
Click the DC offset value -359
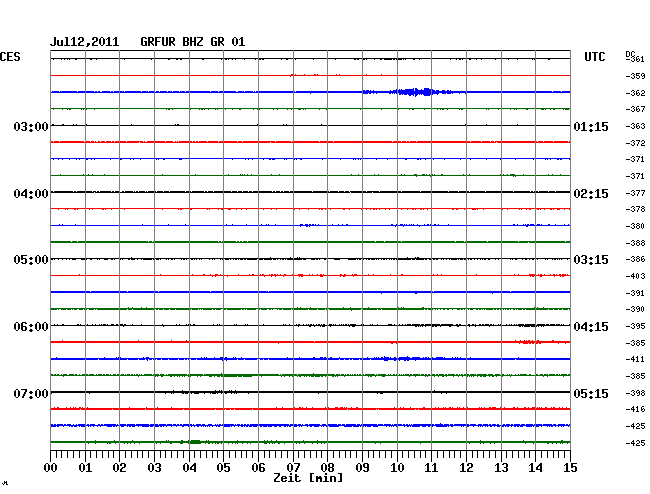coord(635,76)
